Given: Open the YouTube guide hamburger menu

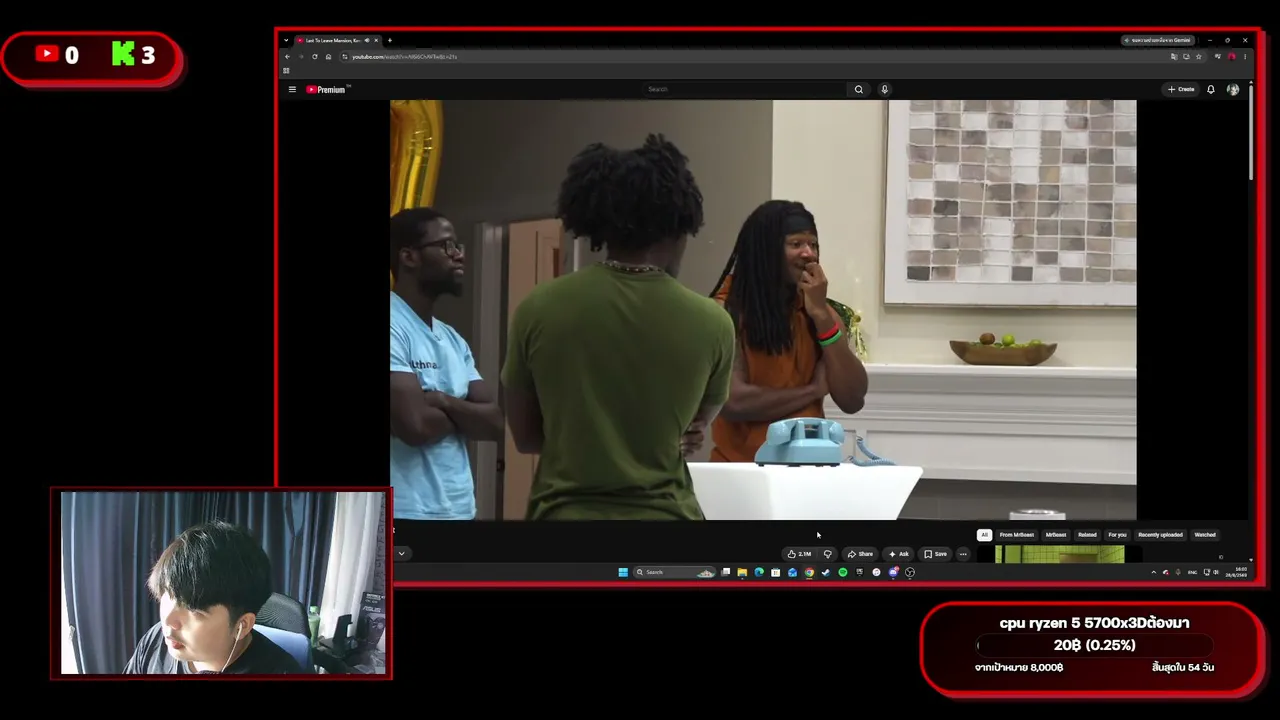Looking at the screenshot, I should click(292, 89).
